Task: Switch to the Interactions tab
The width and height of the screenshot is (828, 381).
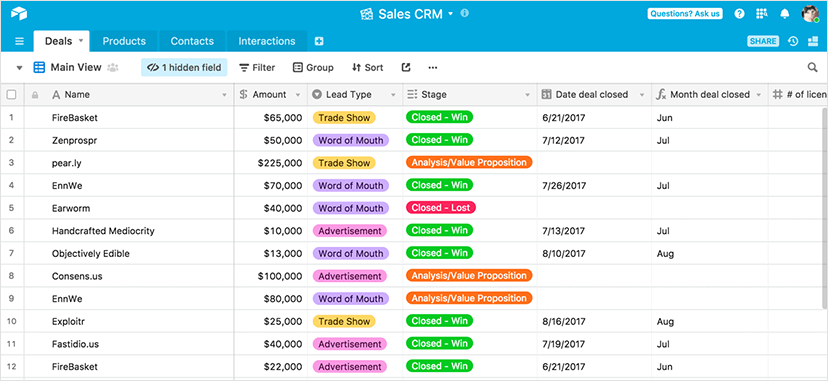Action: [267, 41]
